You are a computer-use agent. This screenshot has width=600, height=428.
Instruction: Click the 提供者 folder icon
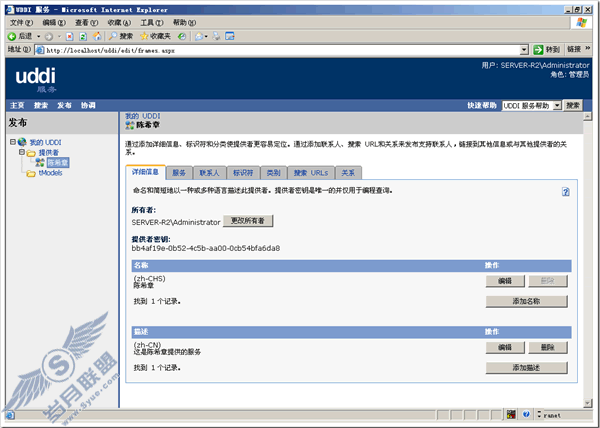[31, 153]
